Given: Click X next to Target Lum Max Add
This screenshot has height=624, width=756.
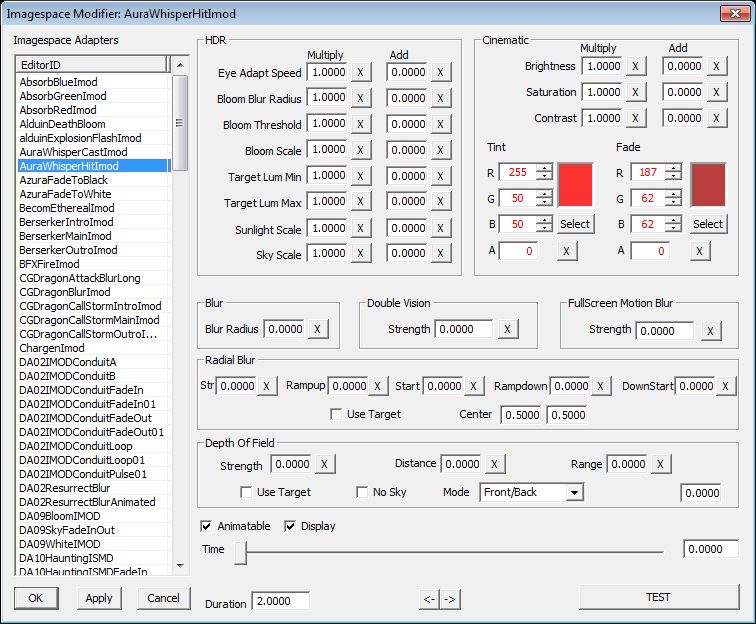Looking at the screenshot, I should tap(440, 202).
